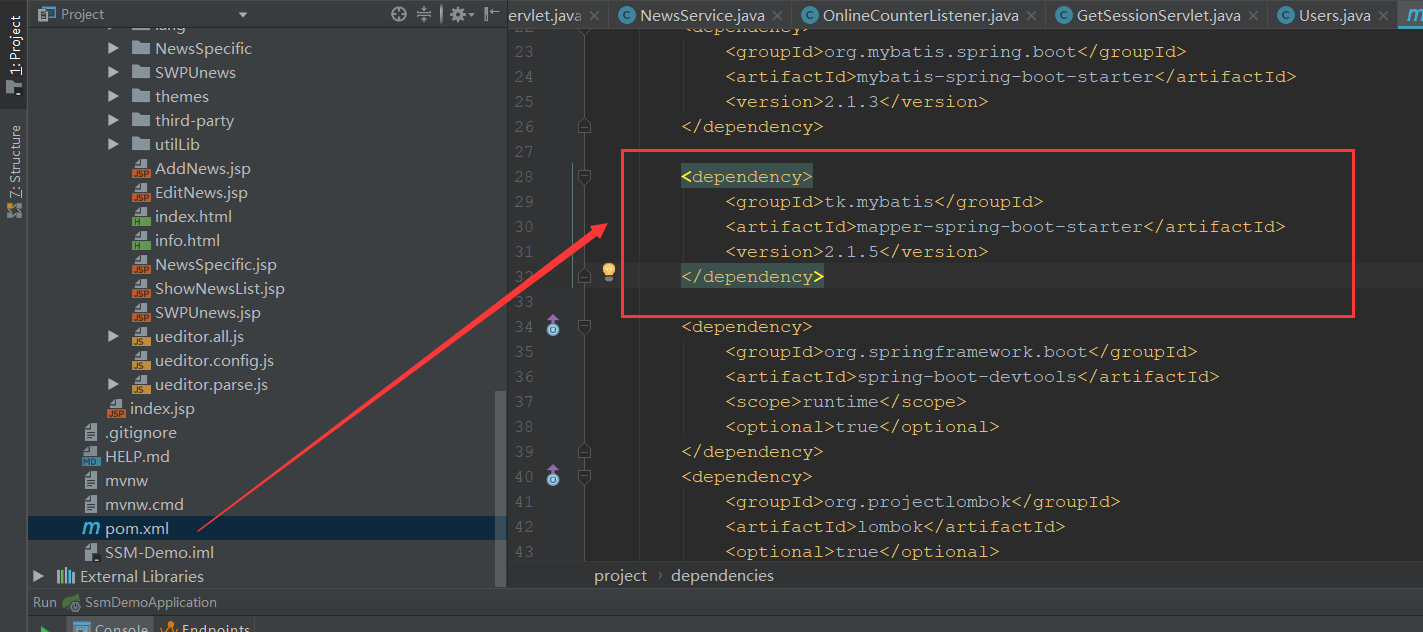Hide the Project panel with the hide icon
Viewport: 1423px width, 632px height.
(x=491, y=14)
